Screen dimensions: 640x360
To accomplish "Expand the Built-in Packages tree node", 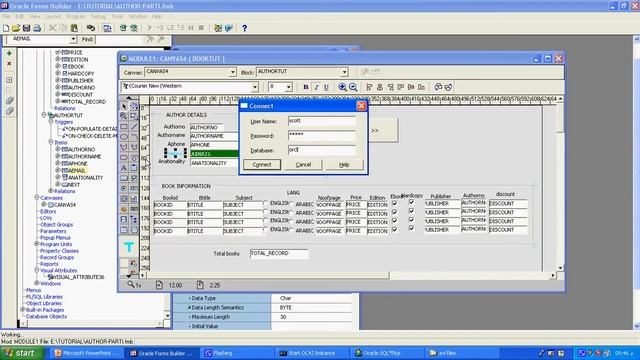I will click(x=23, y=310).
